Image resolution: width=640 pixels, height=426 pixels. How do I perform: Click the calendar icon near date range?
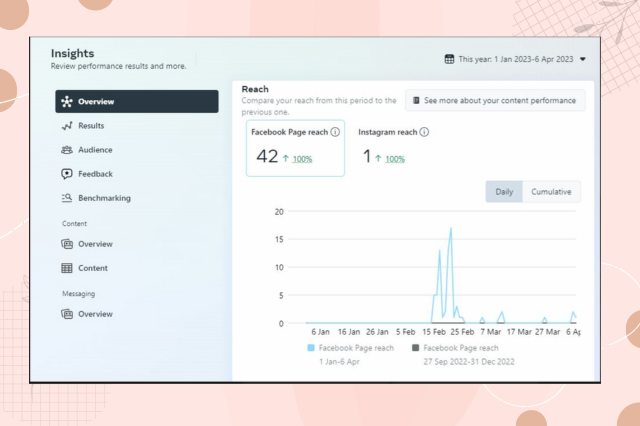click(449, 59)
